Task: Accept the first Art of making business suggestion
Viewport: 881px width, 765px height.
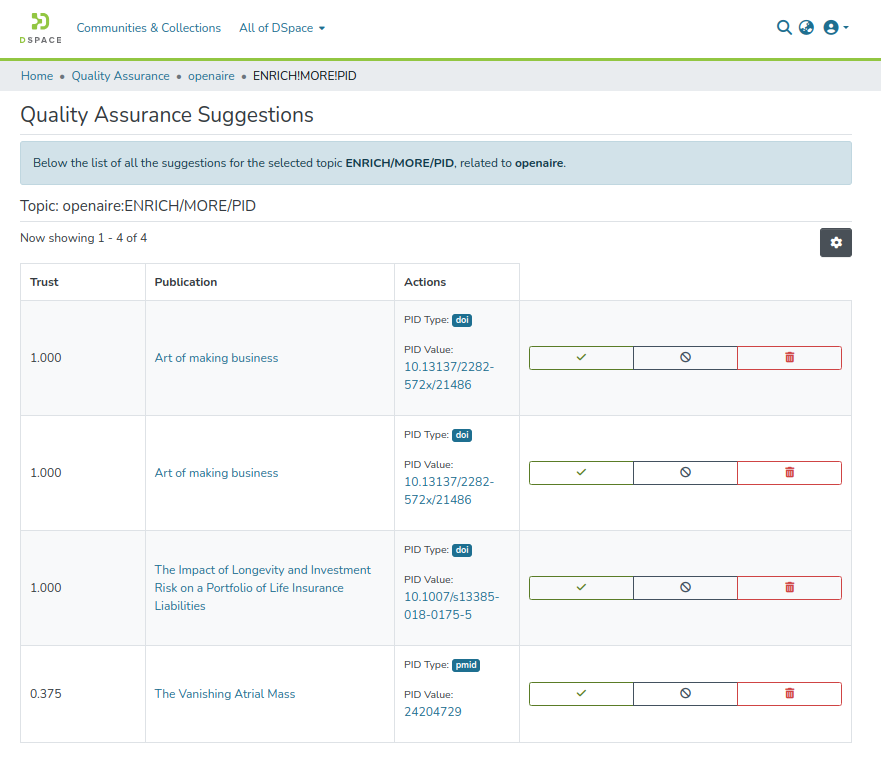Action: [581, 358]
